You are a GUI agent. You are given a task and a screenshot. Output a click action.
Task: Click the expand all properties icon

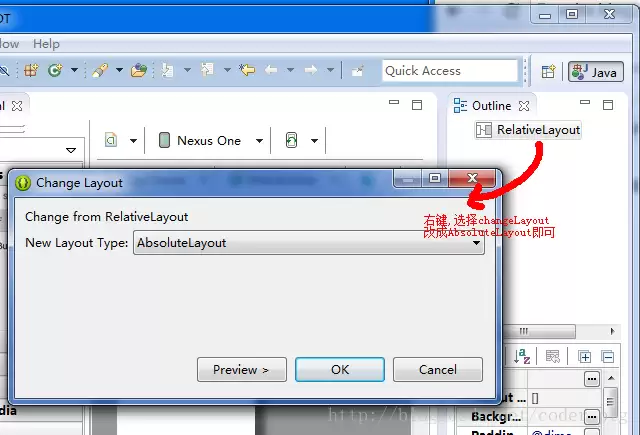[x=584, y=357]
